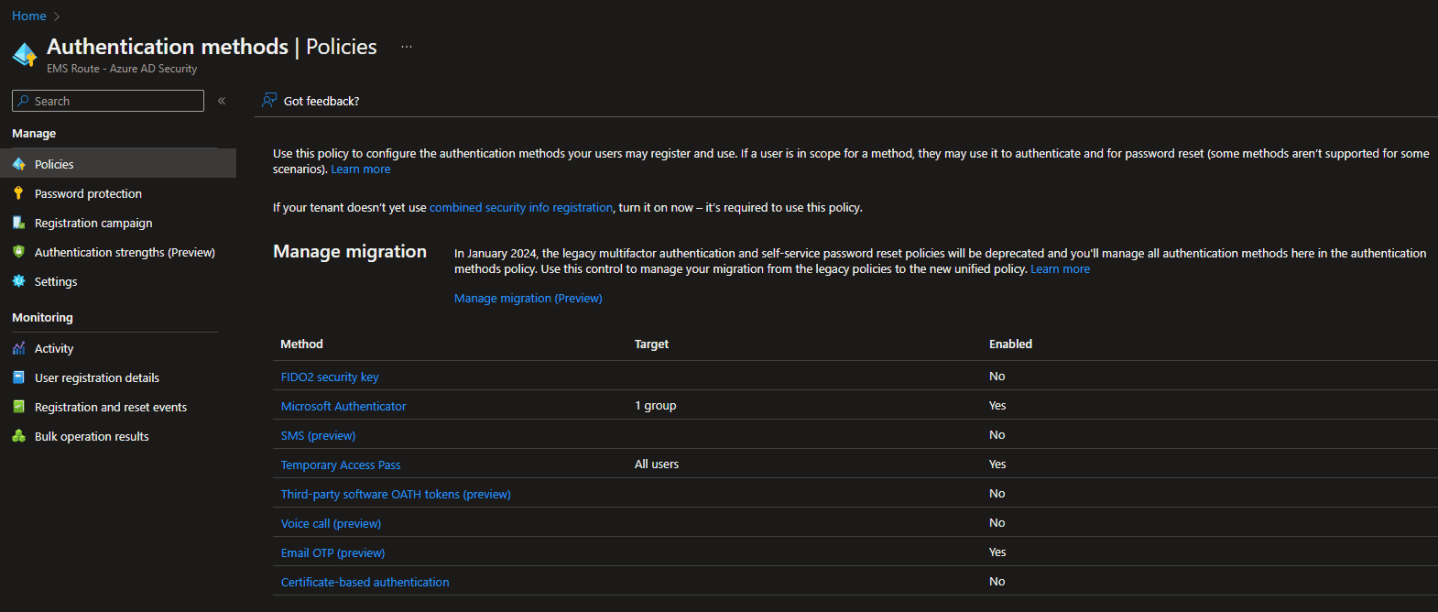The image size is (1438, 612).
Task: Open SMS (preview) method
Action: coord(318,435)
